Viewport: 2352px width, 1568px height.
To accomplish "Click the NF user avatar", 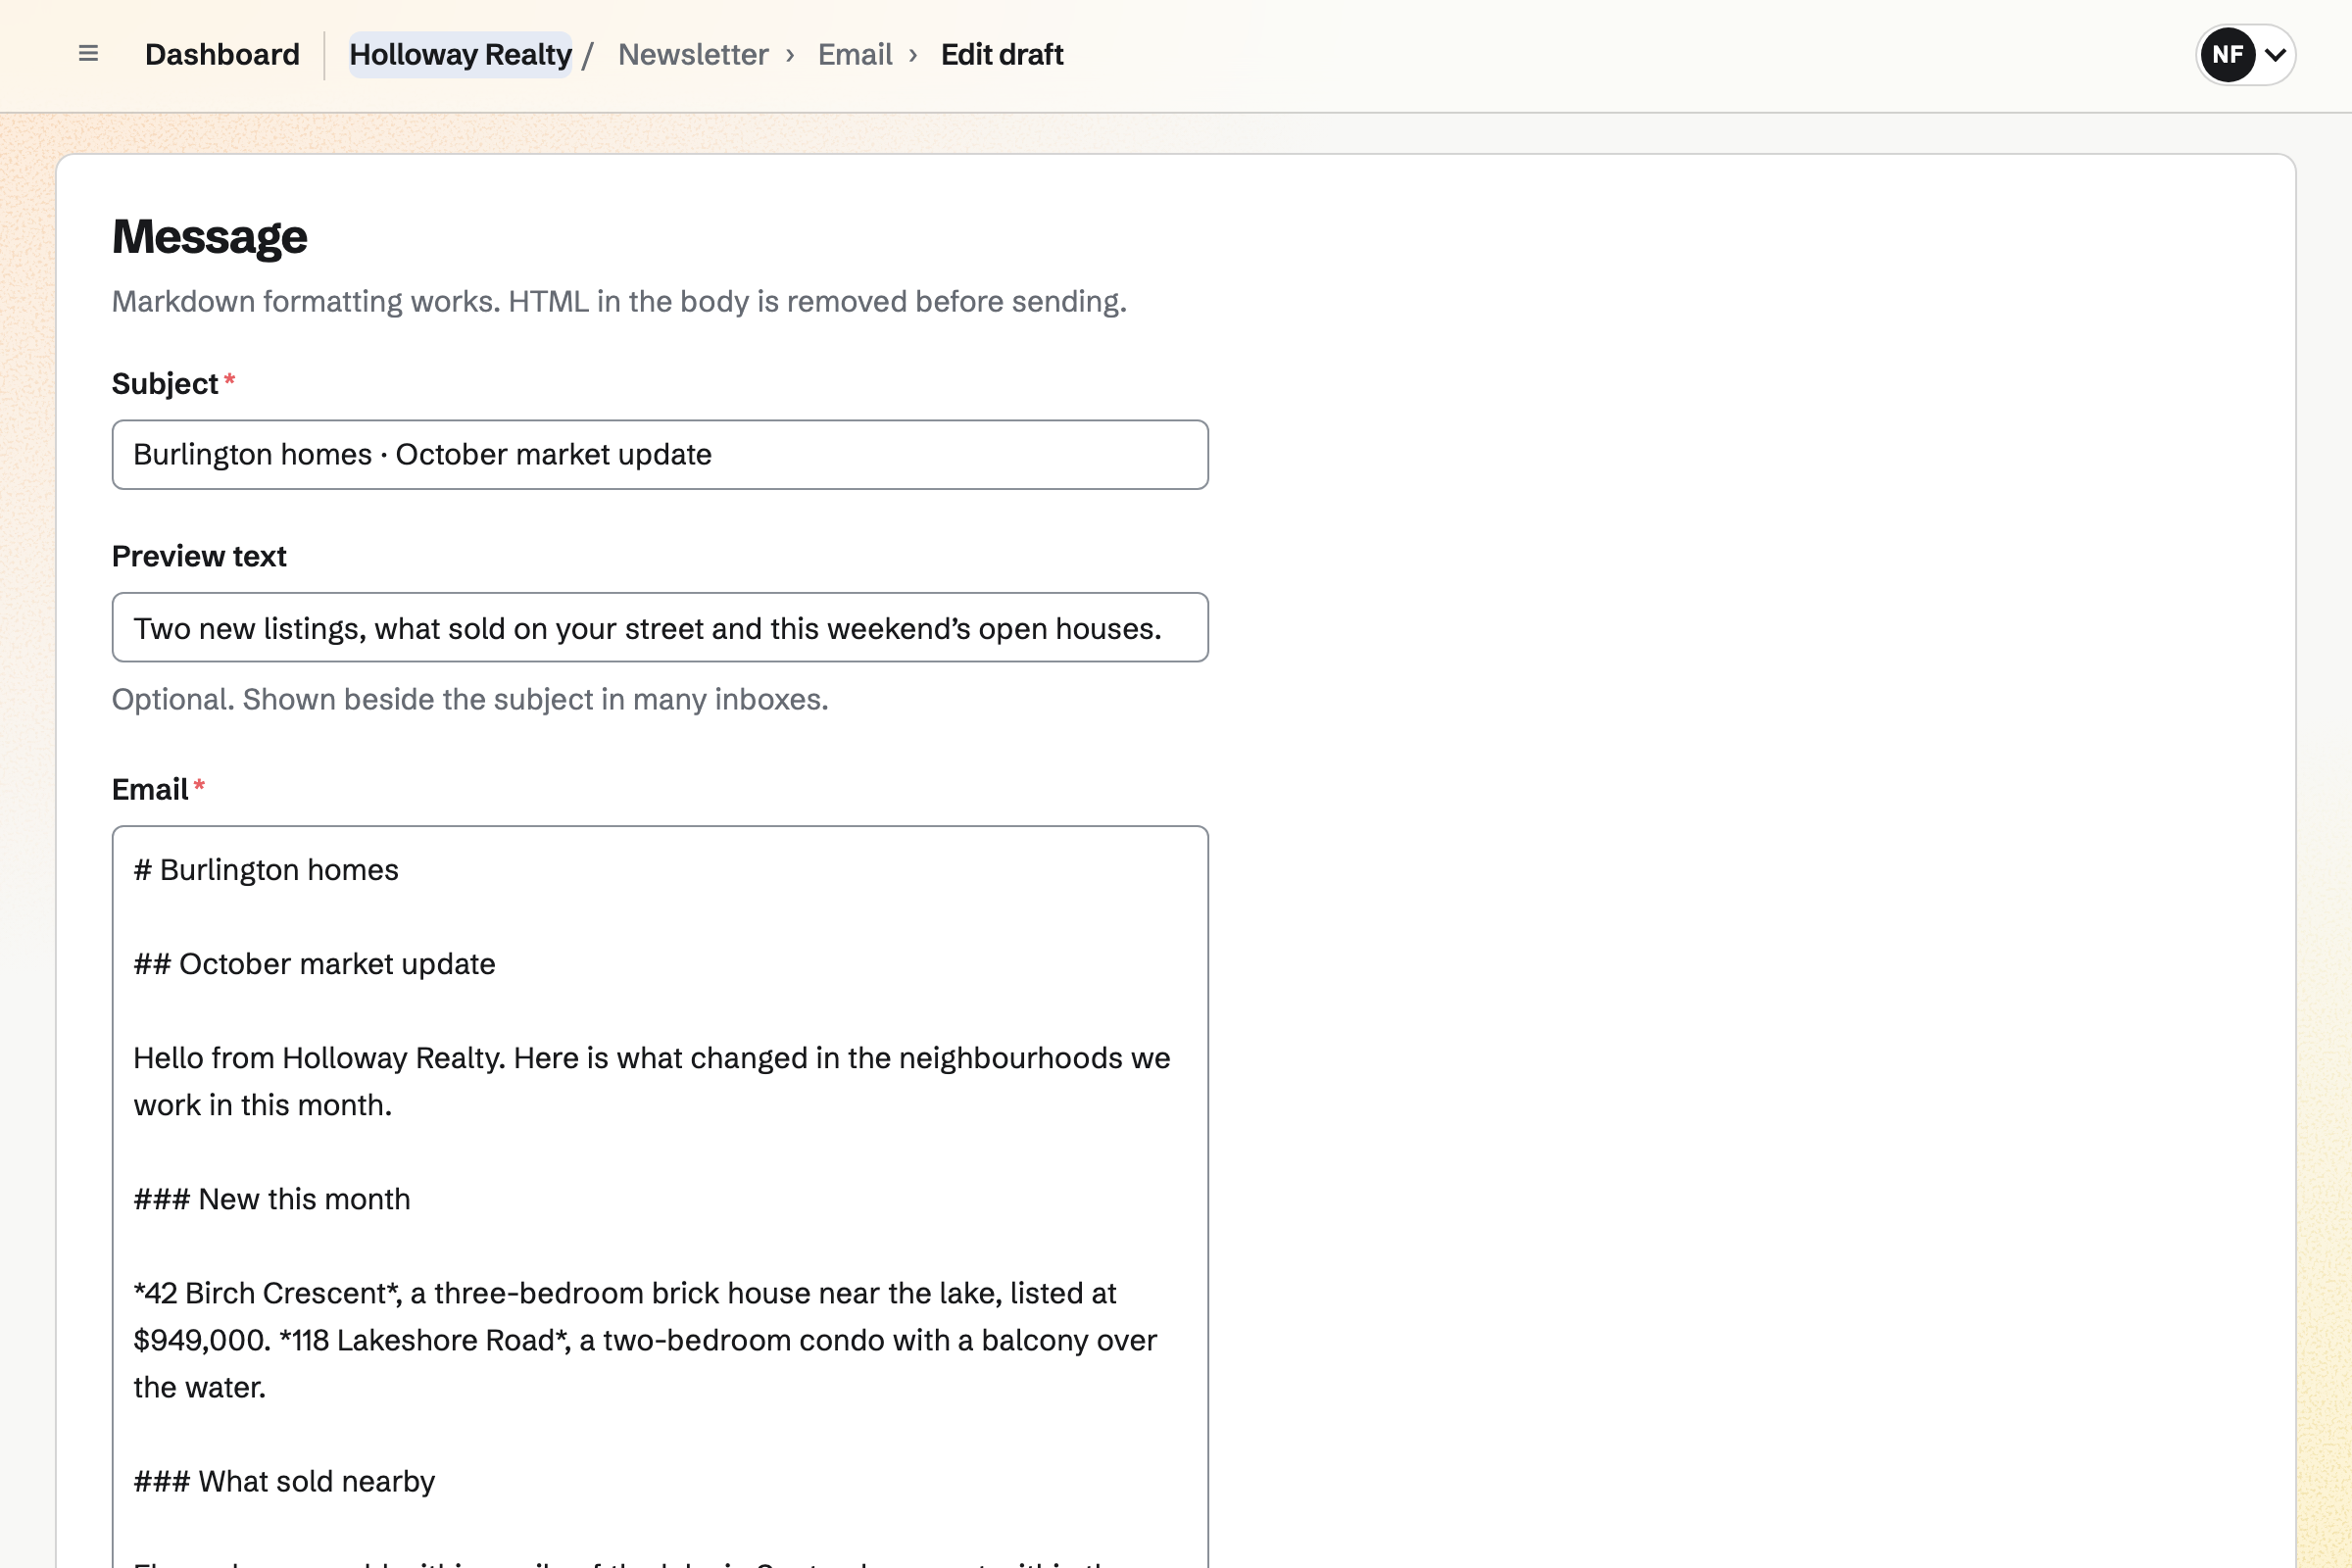I will click(x=2227, y=54).
